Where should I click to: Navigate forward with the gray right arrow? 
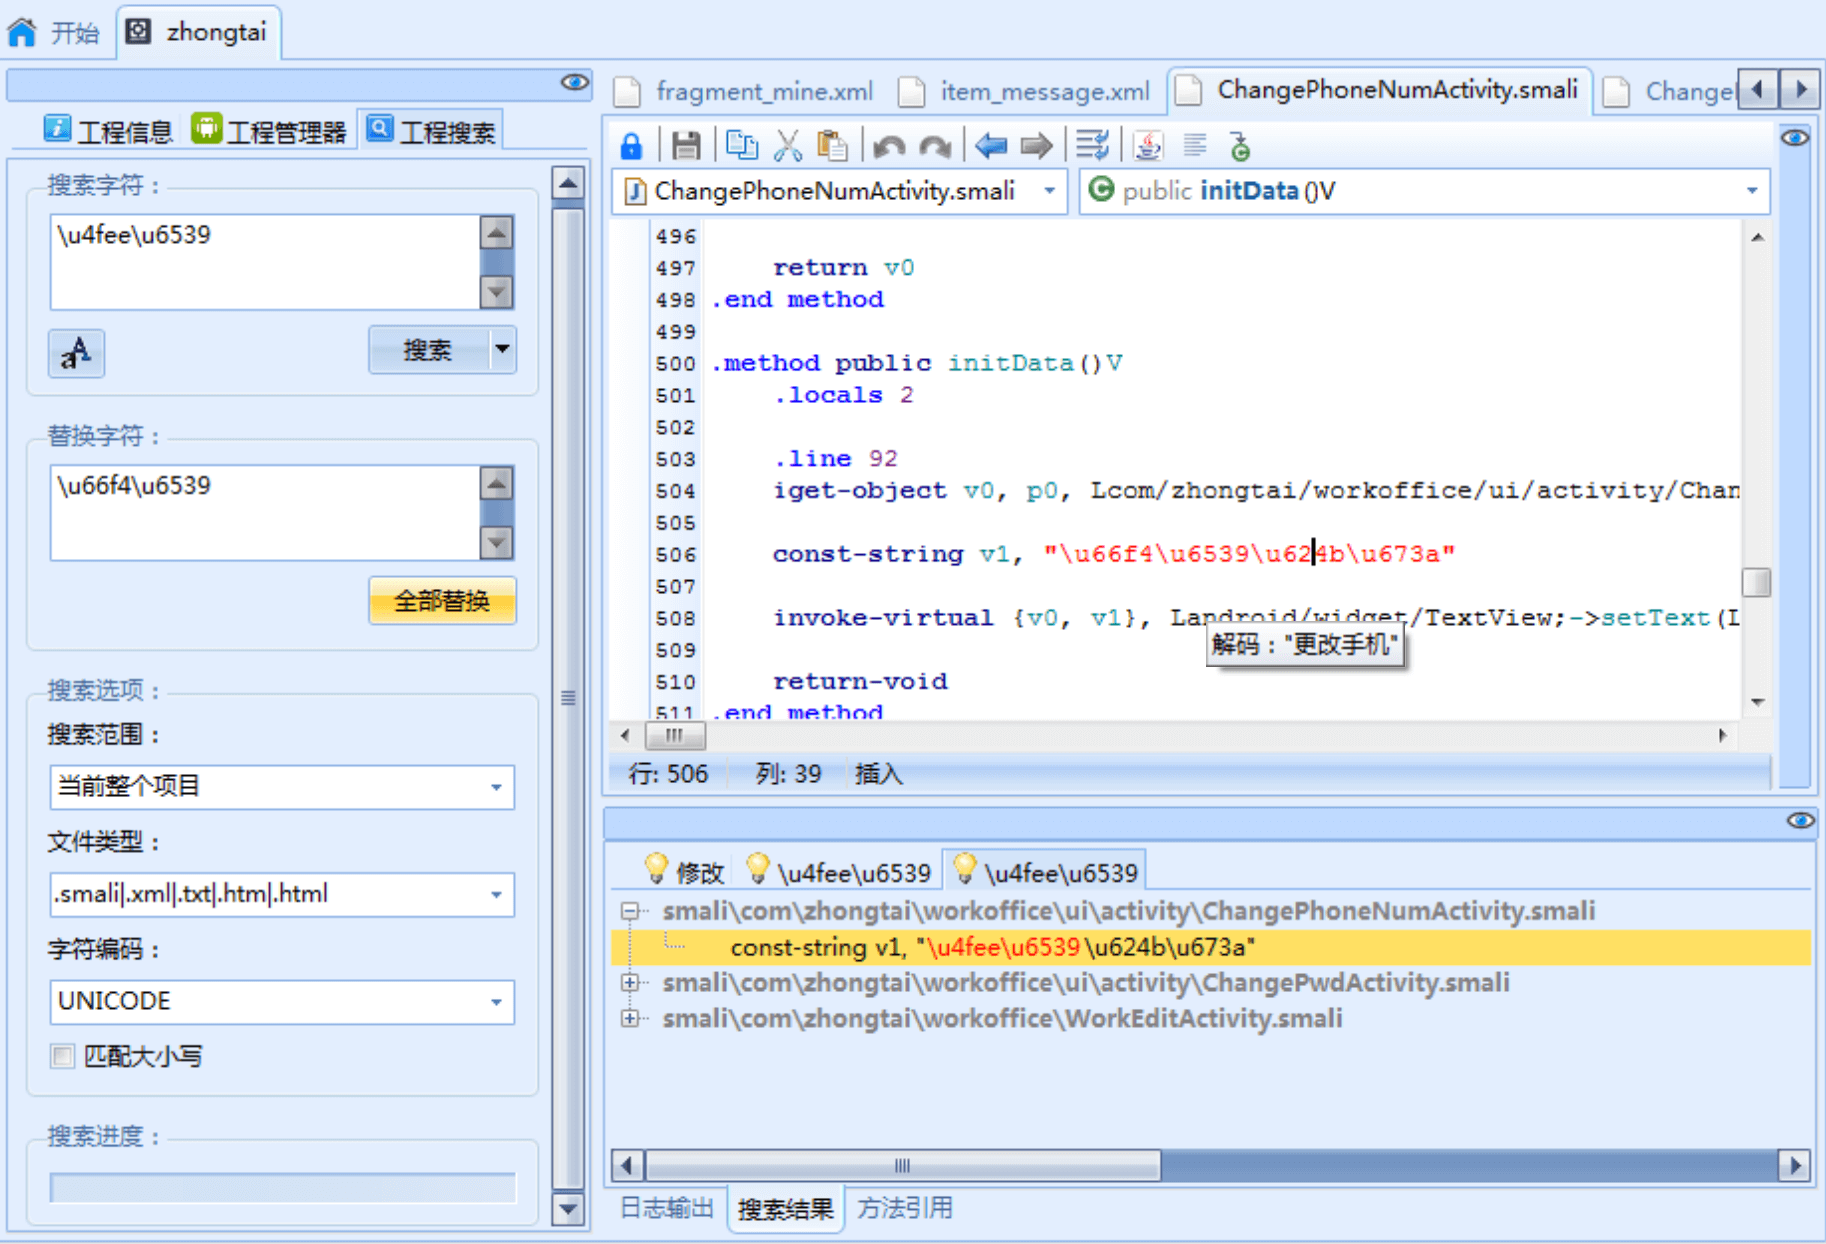click(x=1036, y=146)
